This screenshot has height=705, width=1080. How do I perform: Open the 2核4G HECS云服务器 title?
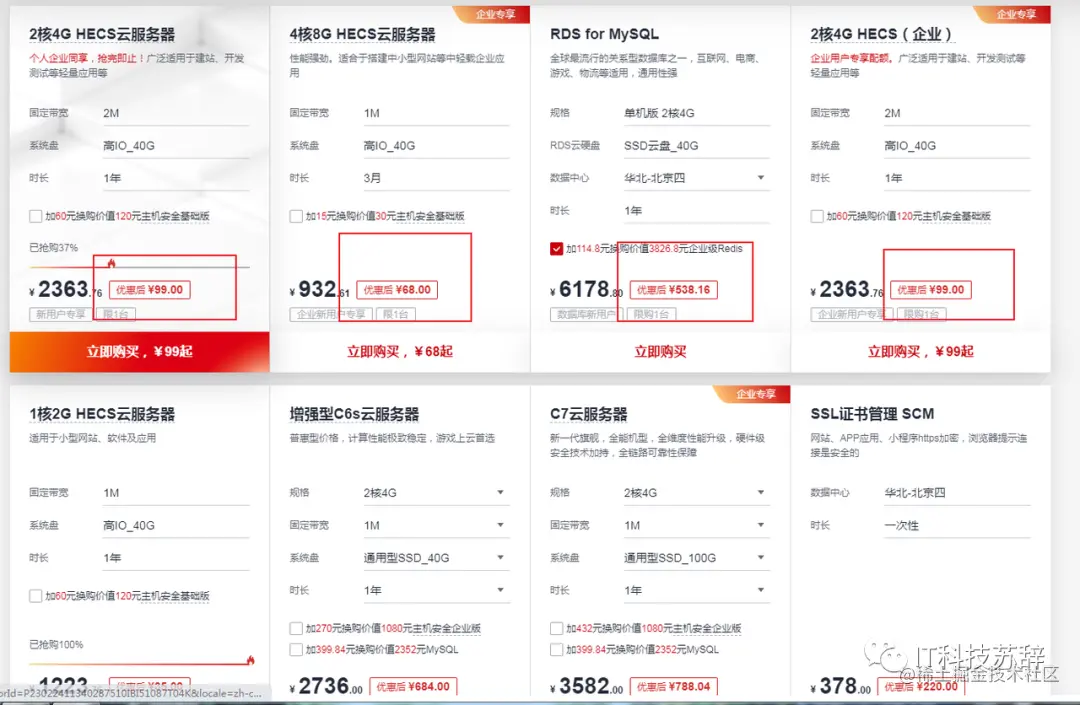tap(102, 34)
